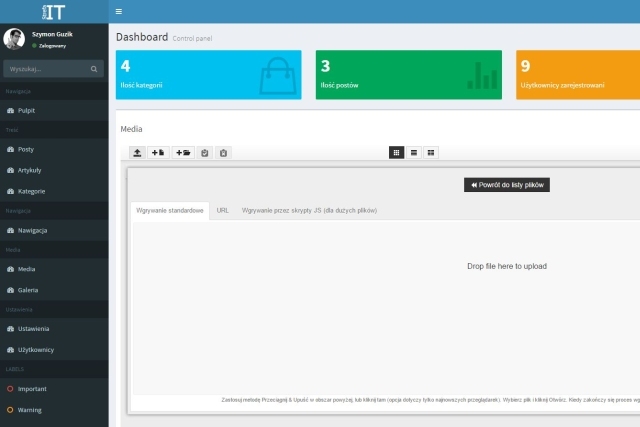Click the add new folder icon
Image resolution: width=640 pixels, height=427 pixels.
click(183, 153)
